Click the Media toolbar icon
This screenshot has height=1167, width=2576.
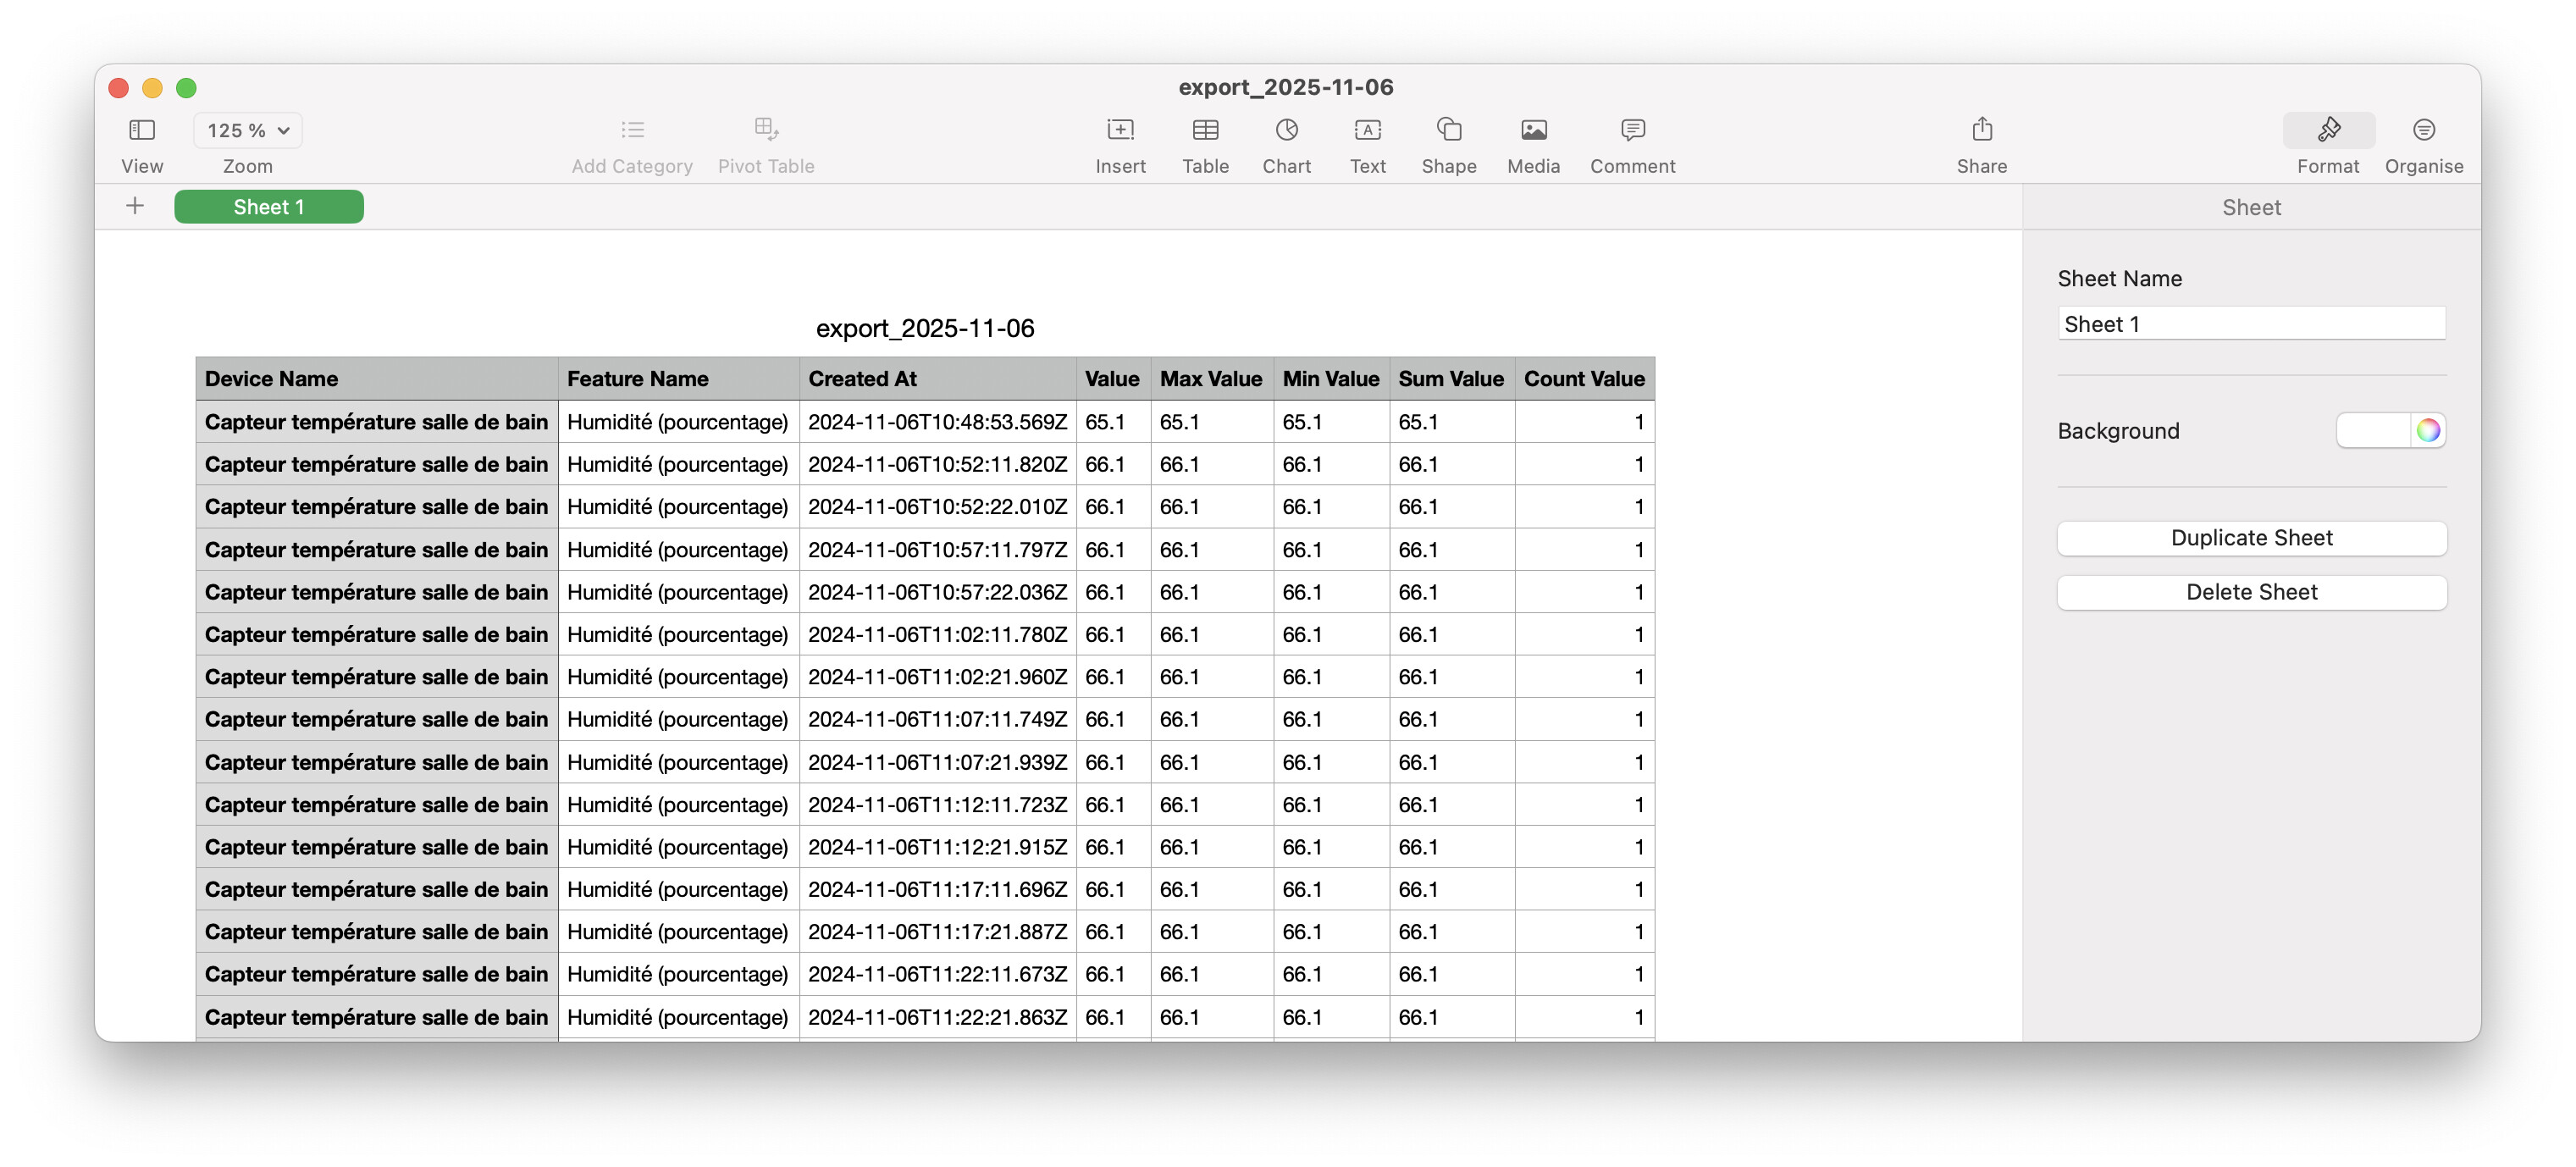click(x=1533, y=130)
